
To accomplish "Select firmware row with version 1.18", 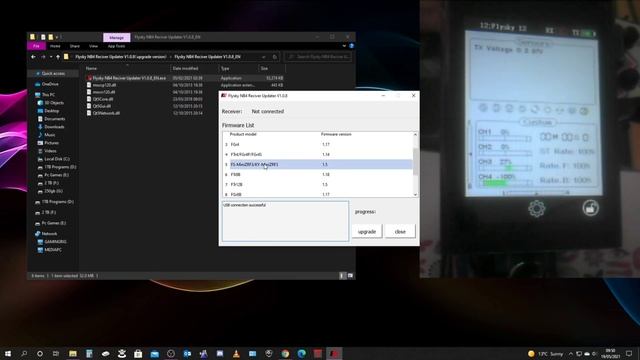I will point(318,174).
